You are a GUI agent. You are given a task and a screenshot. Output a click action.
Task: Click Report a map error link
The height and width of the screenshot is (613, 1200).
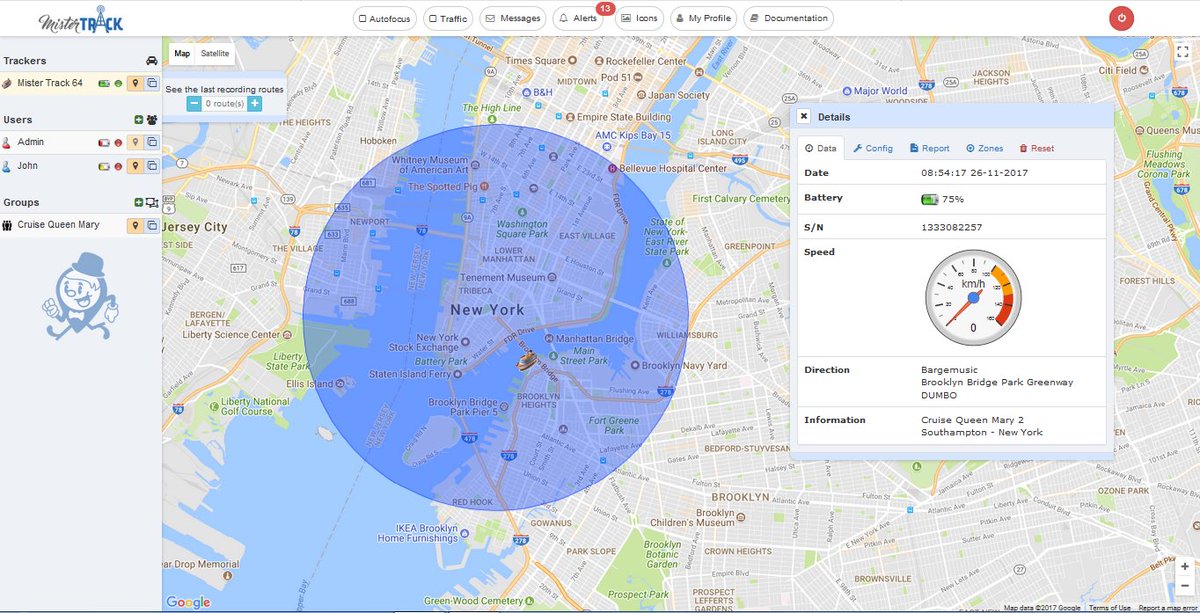(1168, 608)
